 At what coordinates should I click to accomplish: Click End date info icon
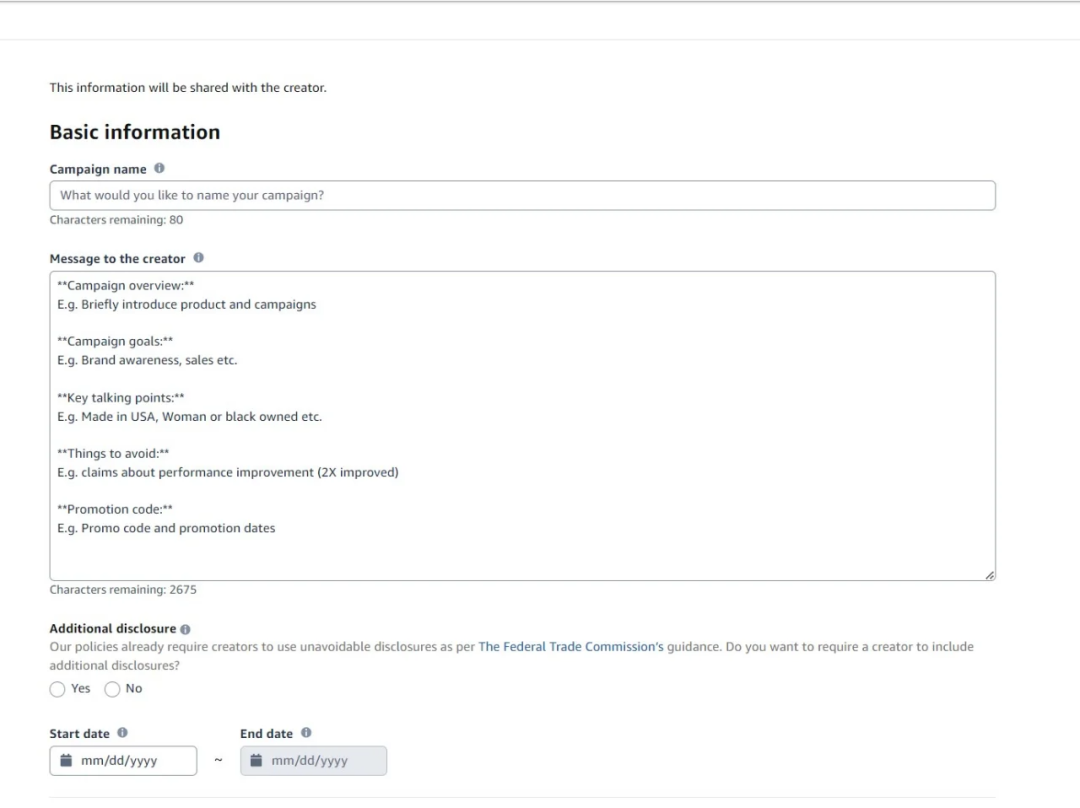click(307, 733)
